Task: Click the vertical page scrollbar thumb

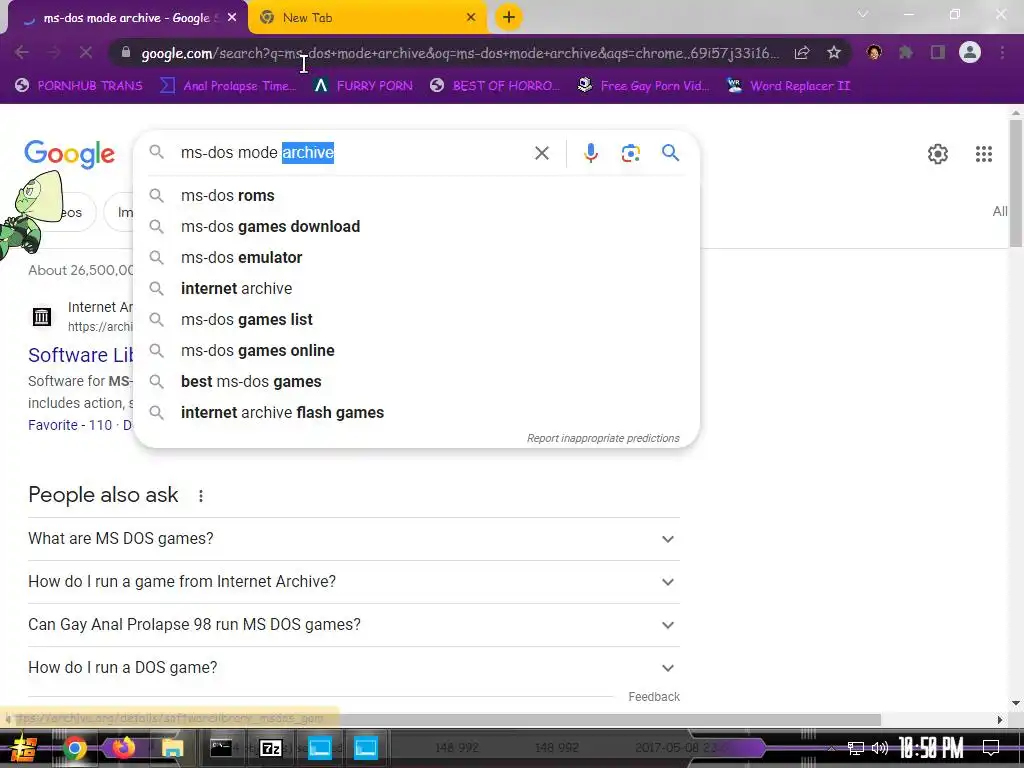Action: click(x=1016, y=184)
